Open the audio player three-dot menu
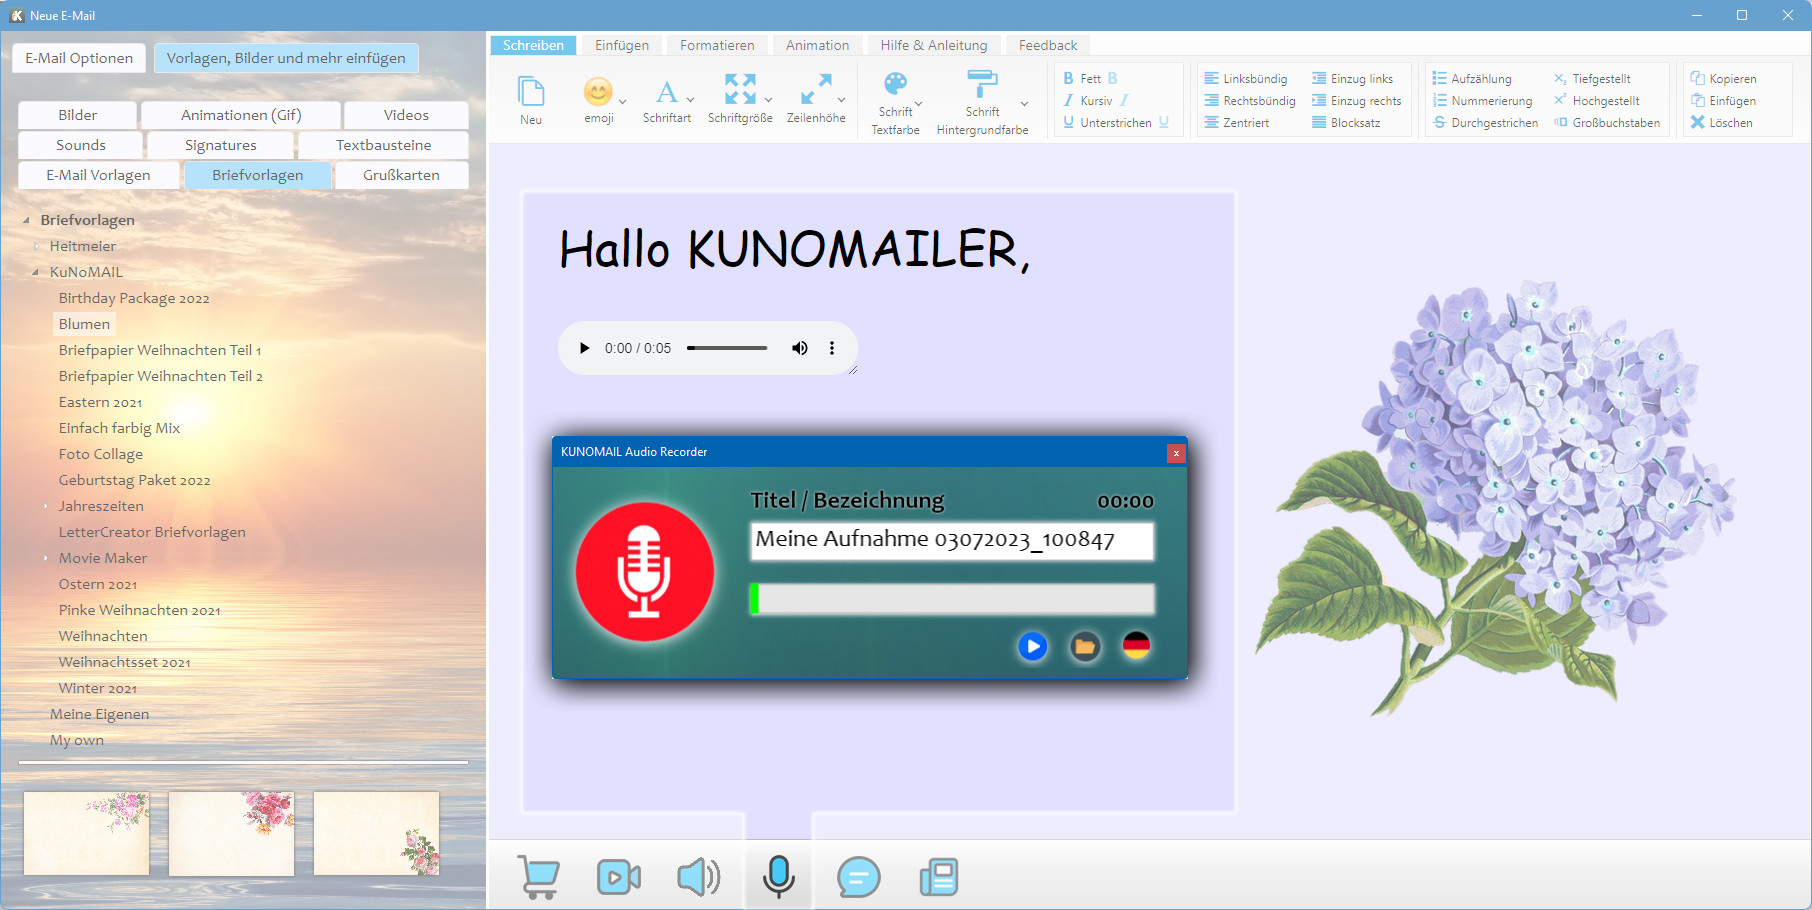Screen dimensions: 1812x910 [x=832, y=348]
